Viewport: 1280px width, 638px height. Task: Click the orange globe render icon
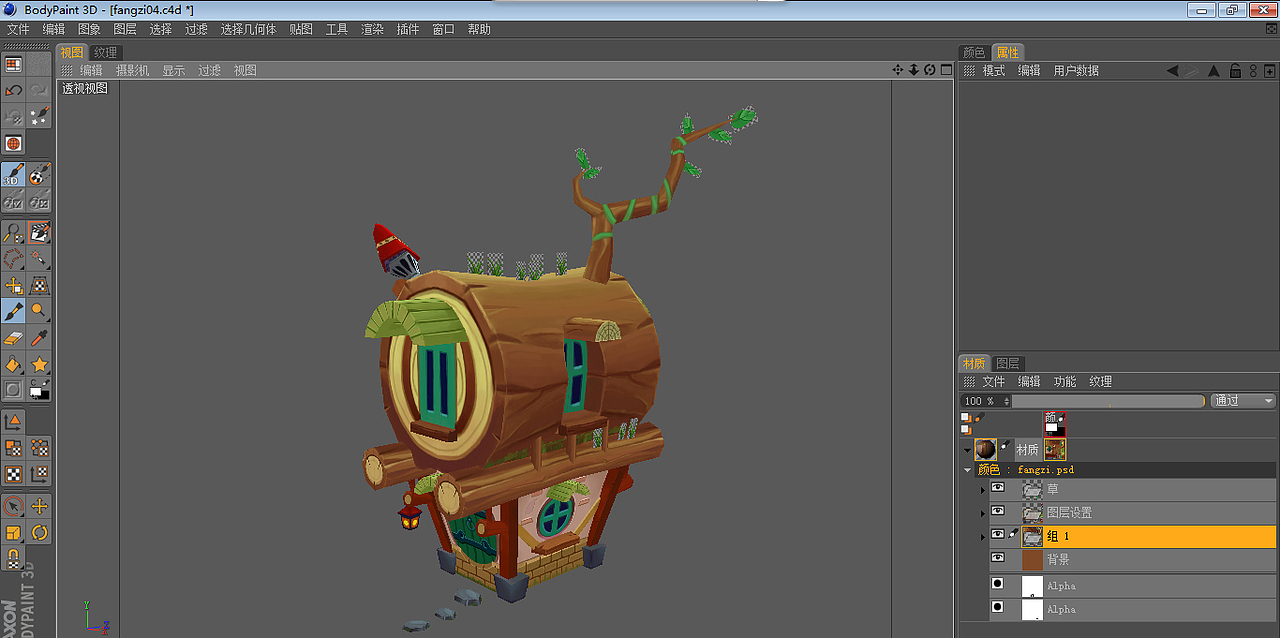13,143
